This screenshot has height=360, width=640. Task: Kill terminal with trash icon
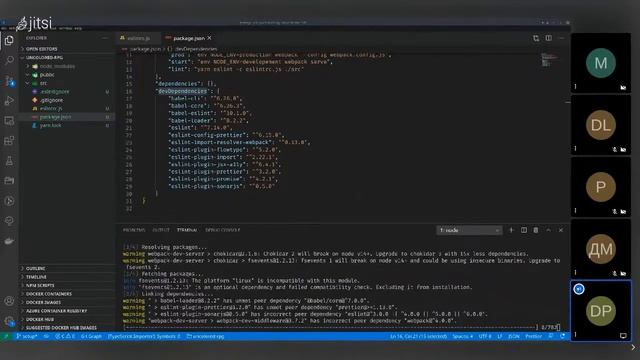536,230
